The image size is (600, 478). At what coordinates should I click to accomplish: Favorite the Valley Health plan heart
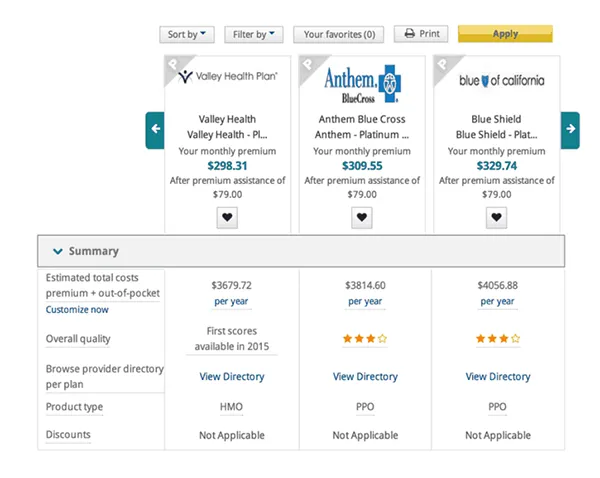(227, 217)
